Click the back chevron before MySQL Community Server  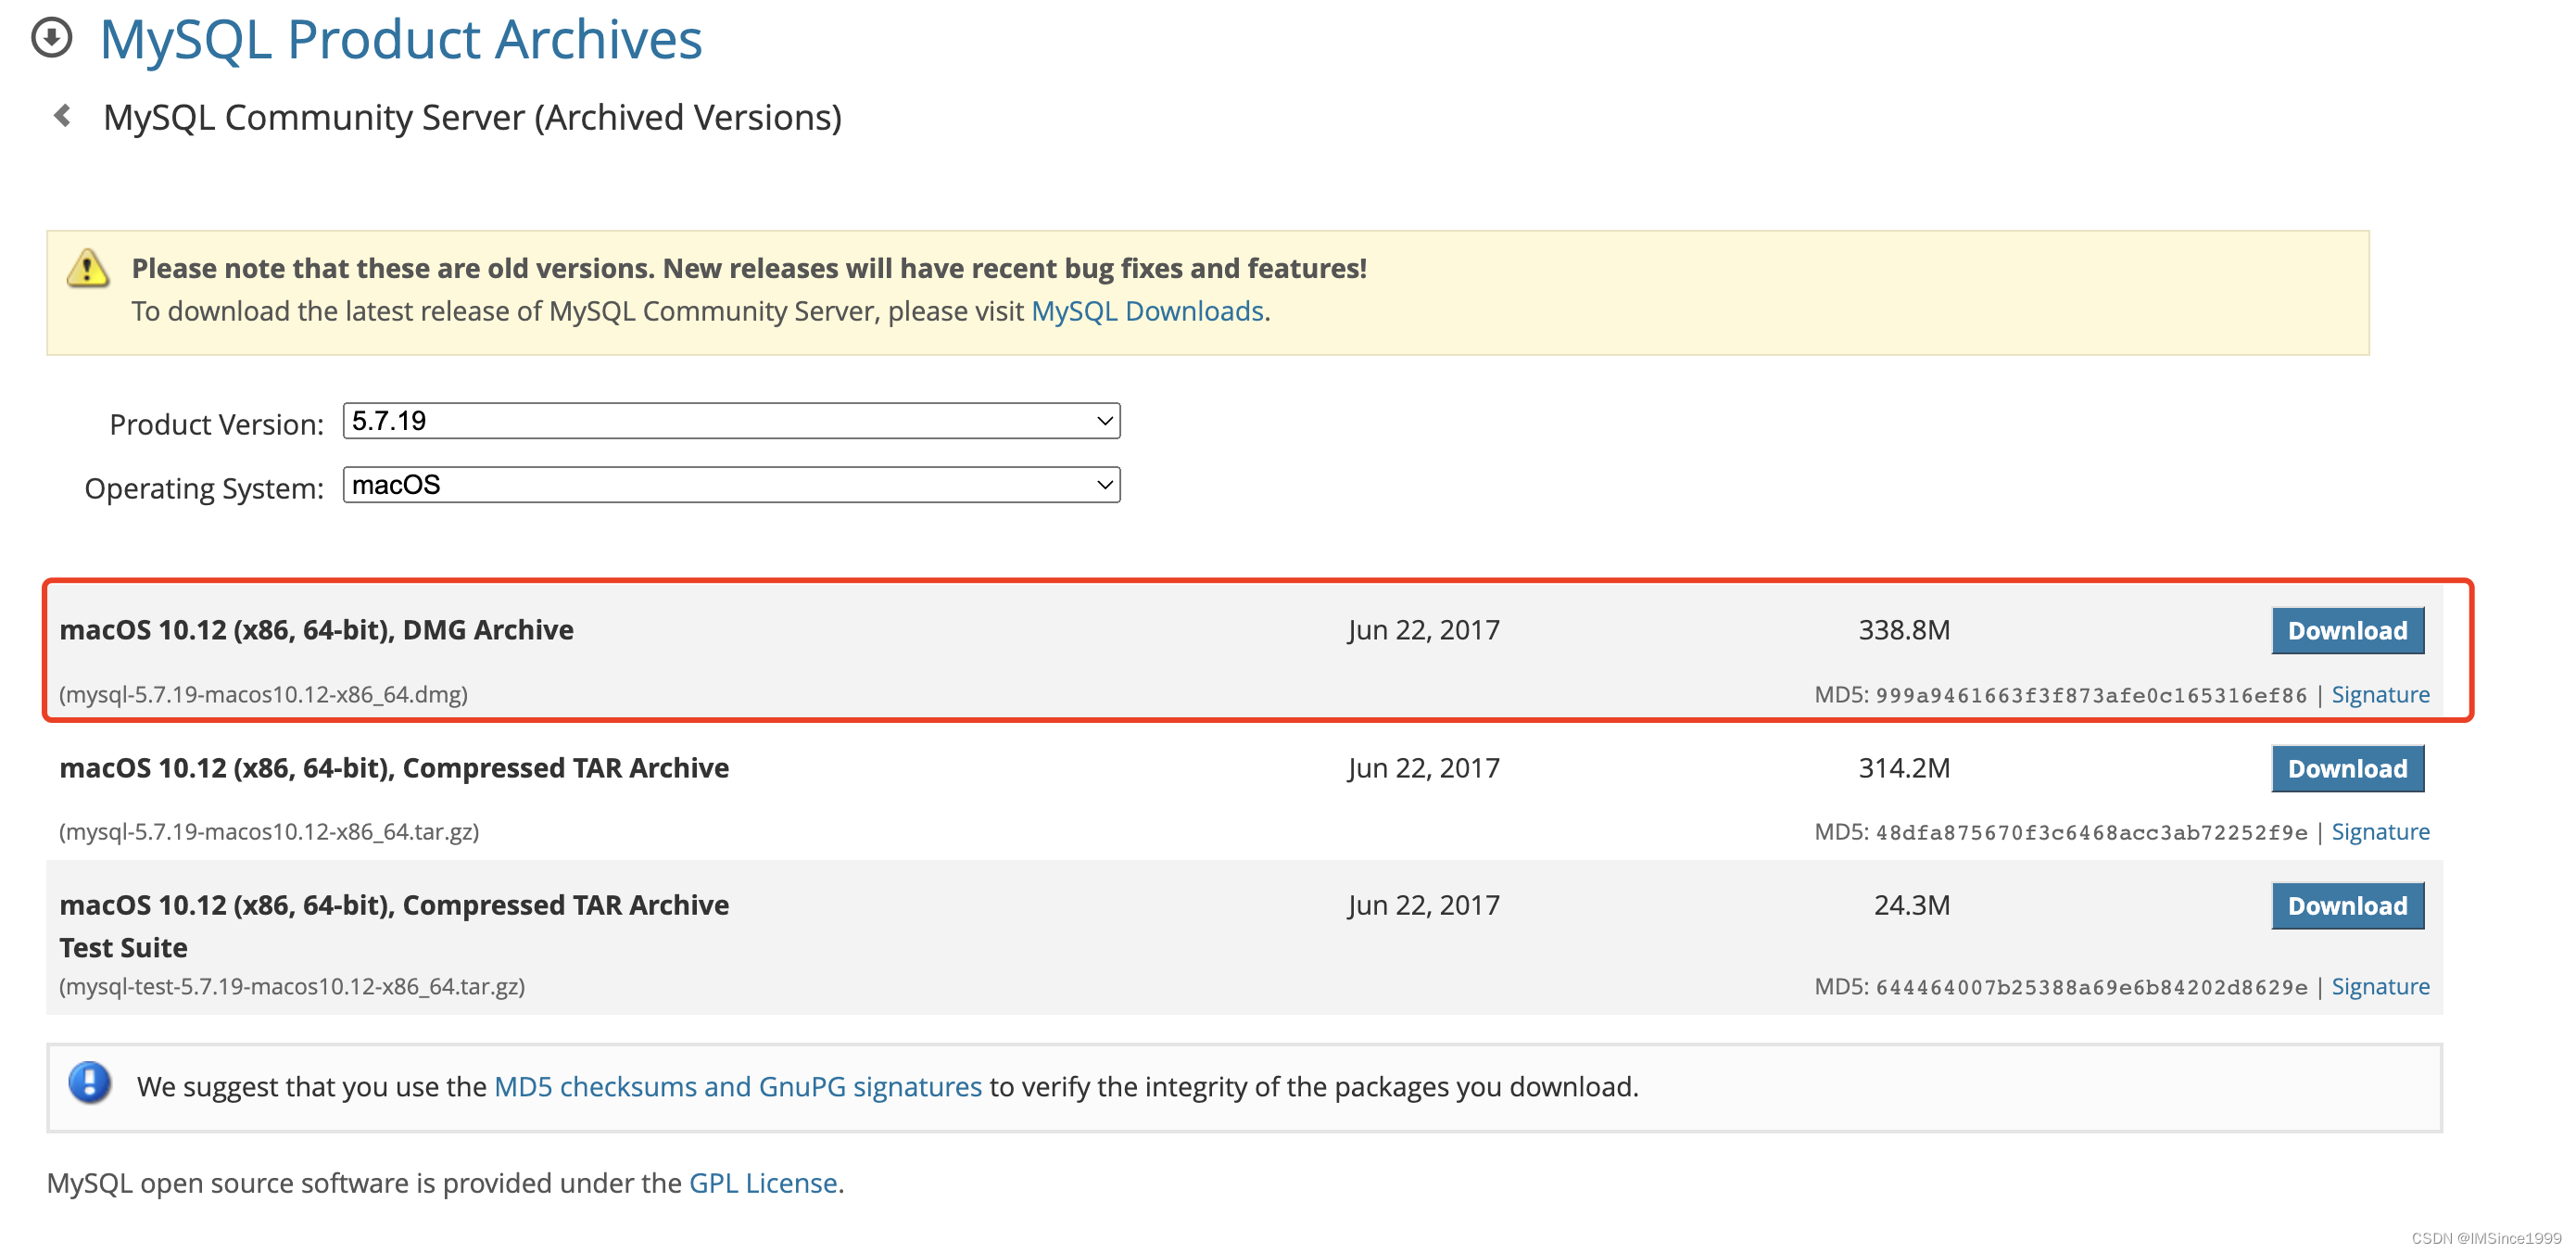click(x=62, y=115)
